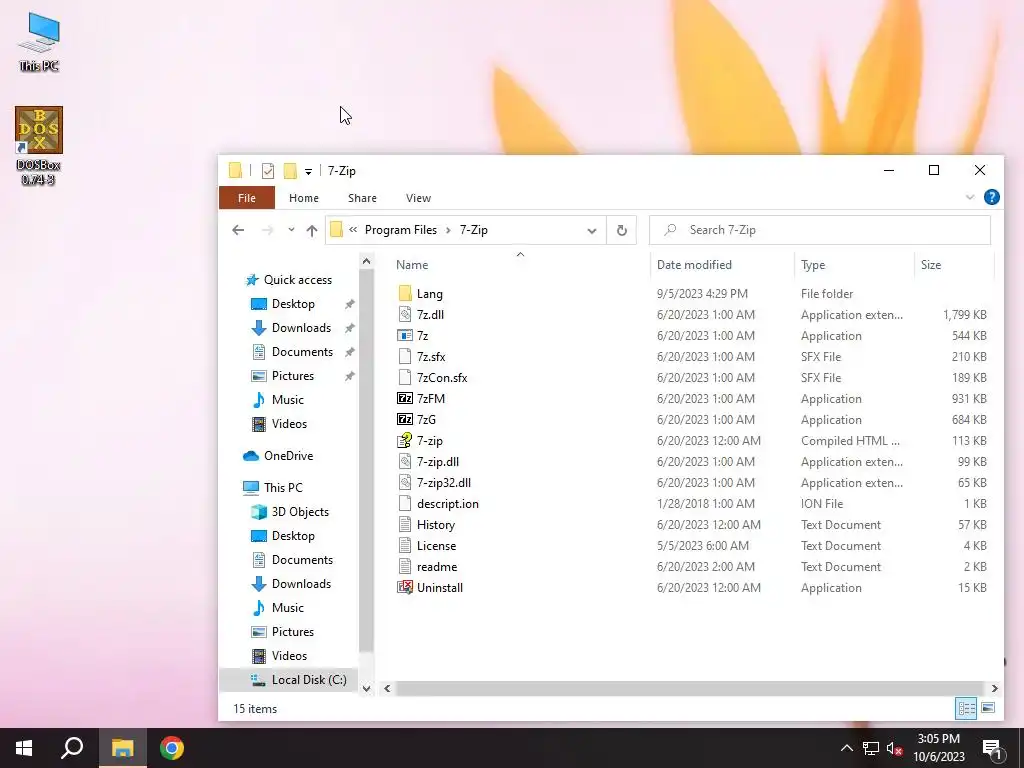Switch to details view layout icon
Screen dimensions: 1024x768
click(x=966, y=708)
